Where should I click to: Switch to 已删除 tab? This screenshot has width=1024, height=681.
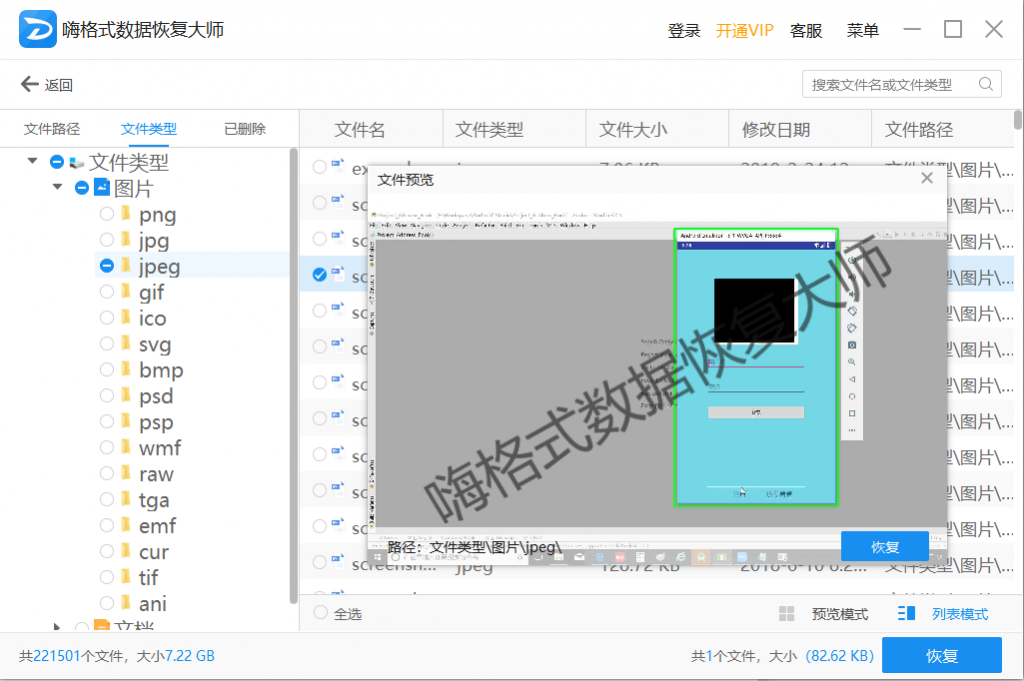pyautogui.click(x=245, y=129)
